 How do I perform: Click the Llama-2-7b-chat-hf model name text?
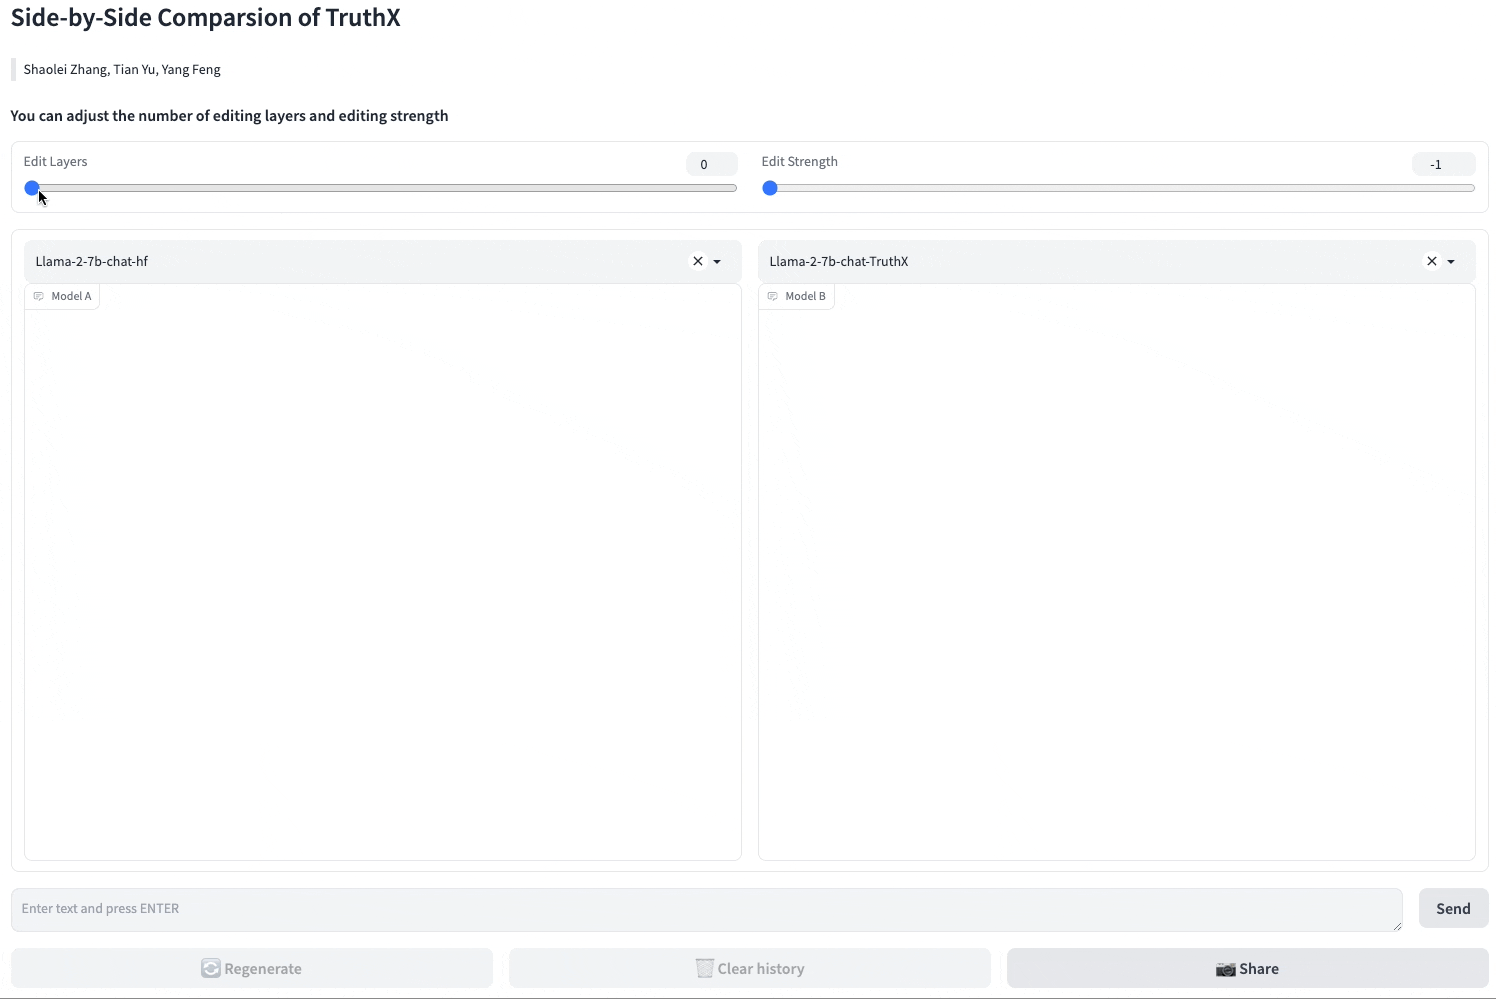tap(92, 261)
